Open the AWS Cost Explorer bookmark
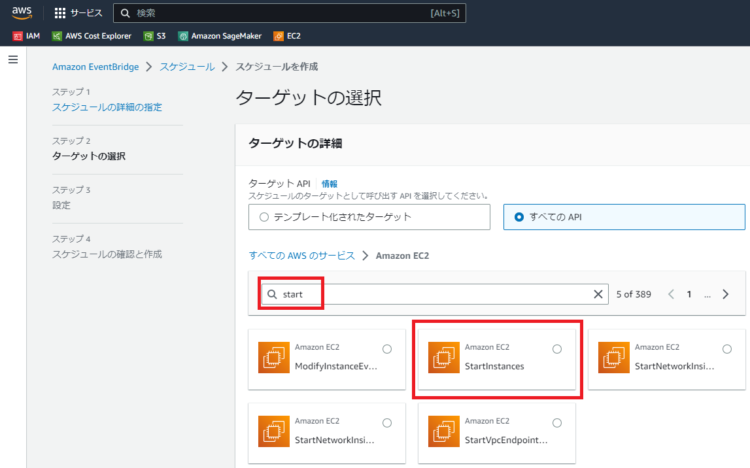The image size is (750, 468). [x=91, y=36]
